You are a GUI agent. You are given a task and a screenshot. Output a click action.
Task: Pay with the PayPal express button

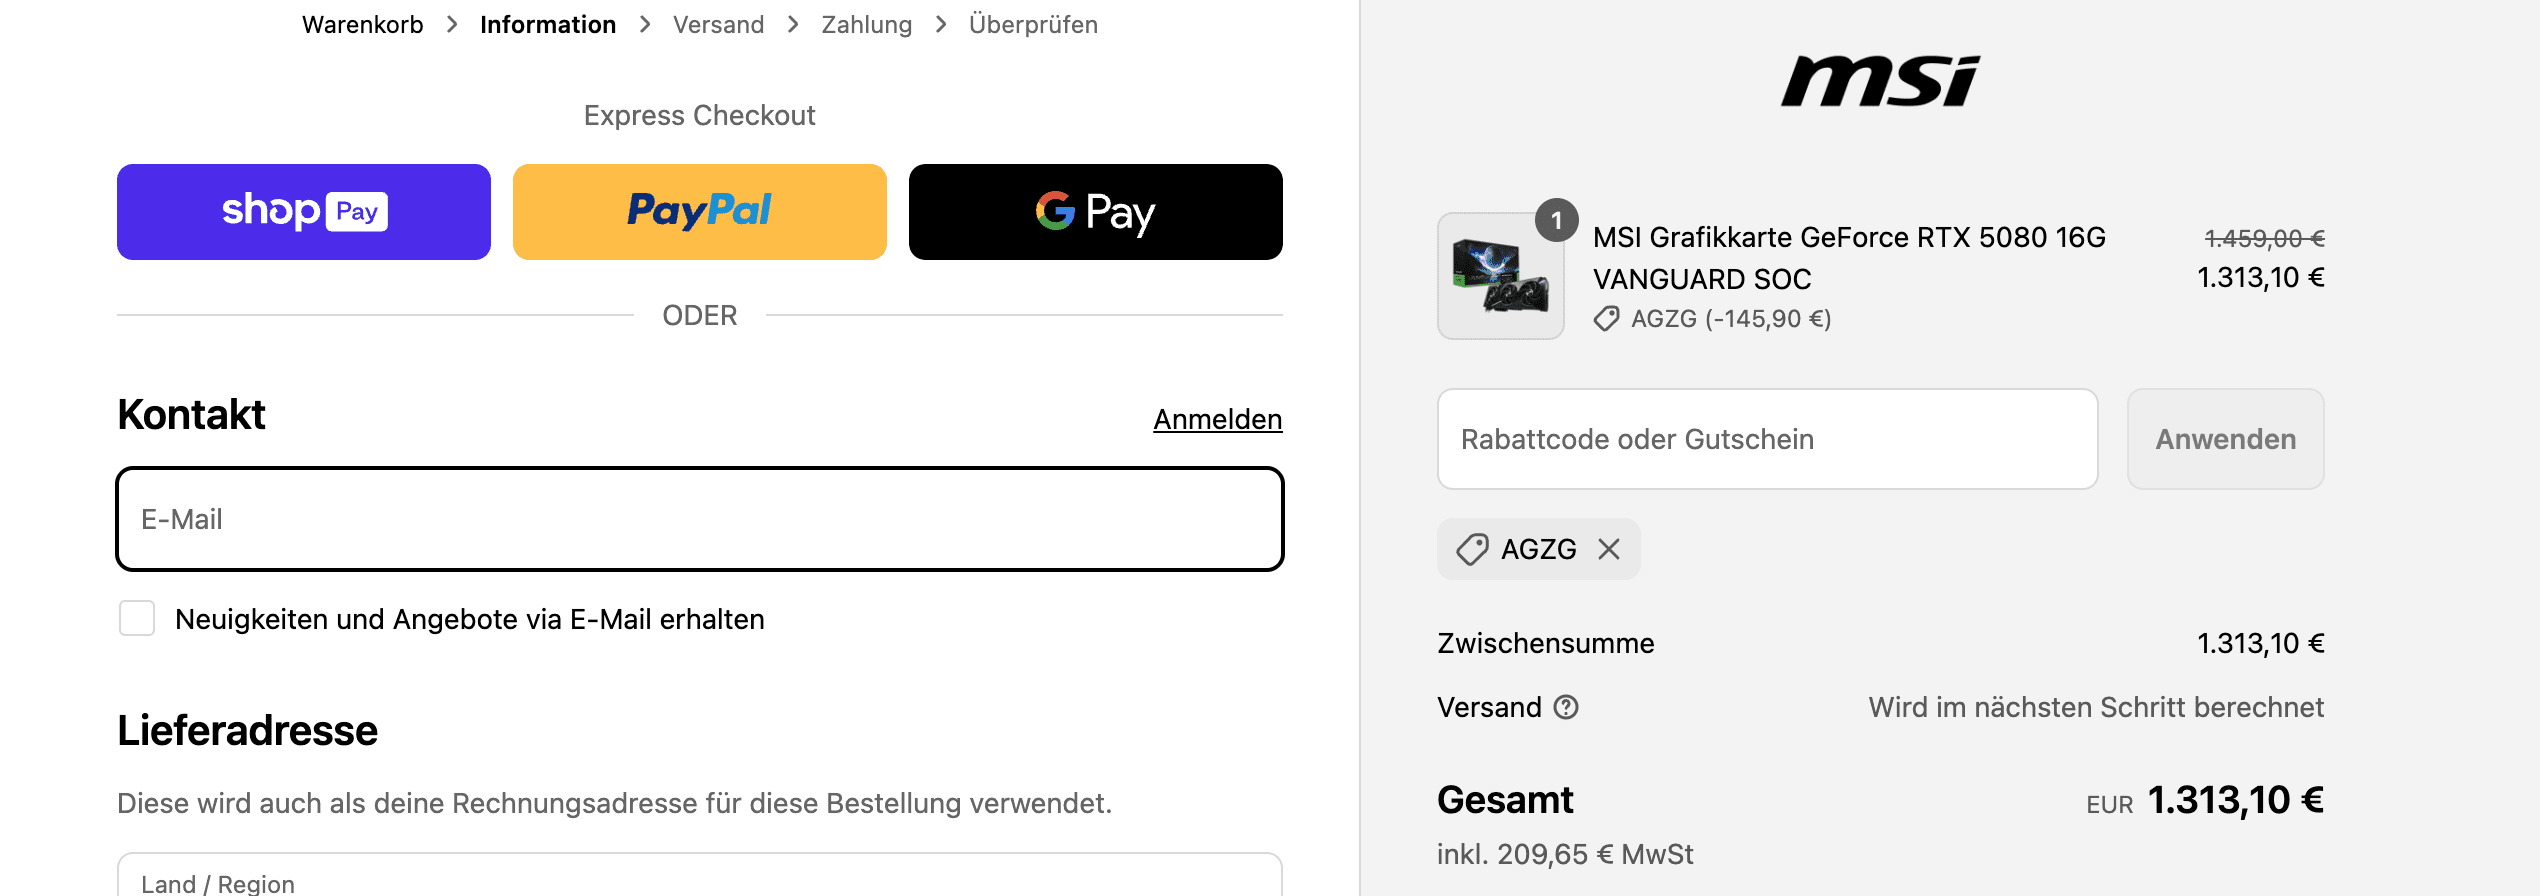coord(699,212)
